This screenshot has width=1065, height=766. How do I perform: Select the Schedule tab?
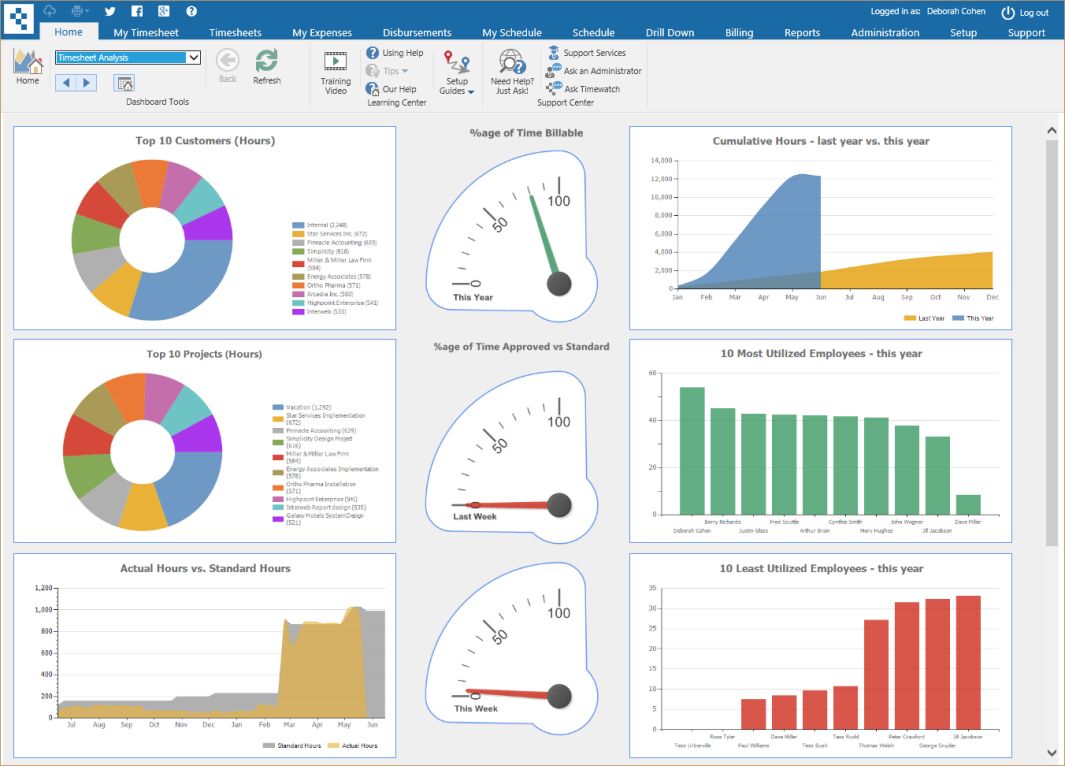594,33
